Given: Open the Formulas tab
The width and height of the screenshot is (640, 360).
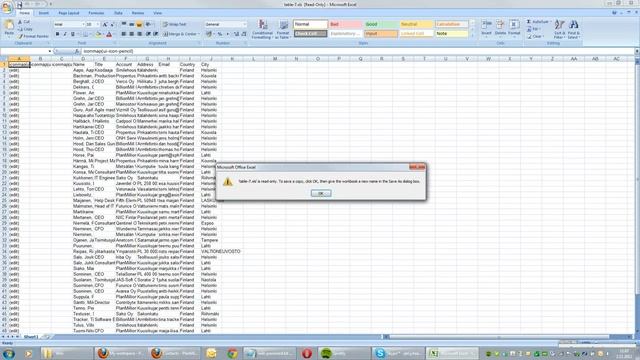Looking at the screenshot, I should pos(96,13).
